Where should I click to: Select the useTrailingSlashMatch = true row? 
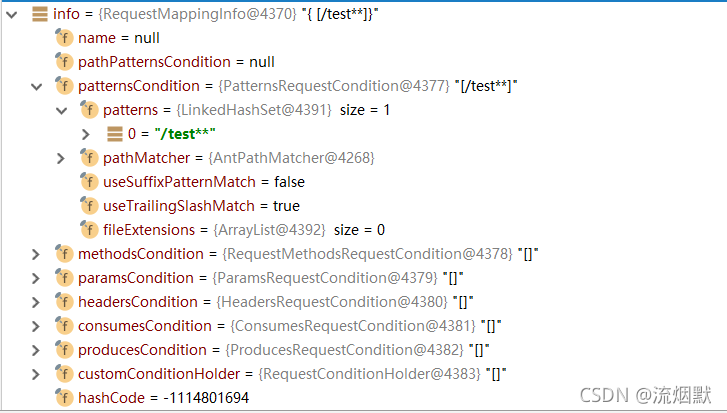(201, 206)
